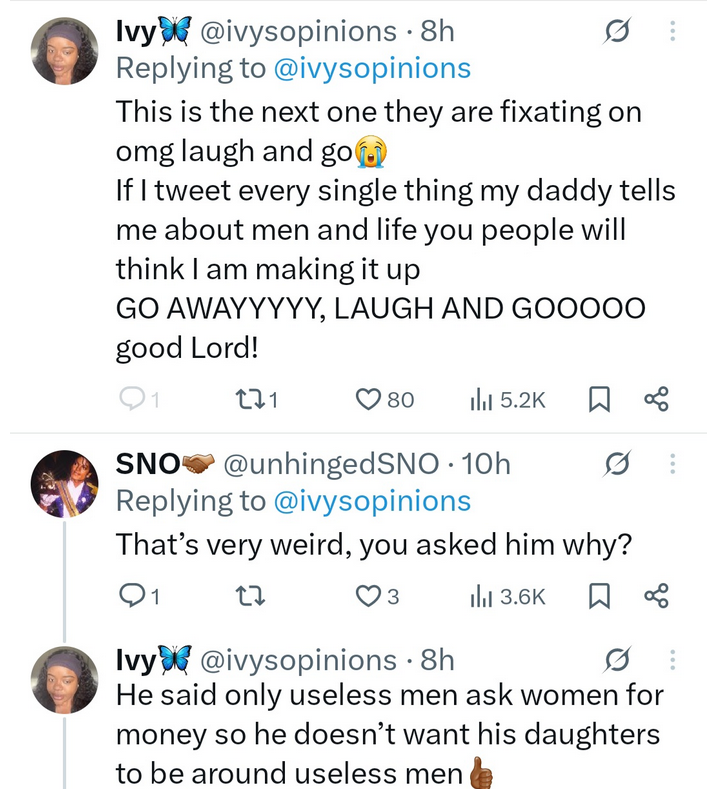The image size is (716, 789).
Task: Open more options on Ivy's bottom reply
Action: pos(672,660)
